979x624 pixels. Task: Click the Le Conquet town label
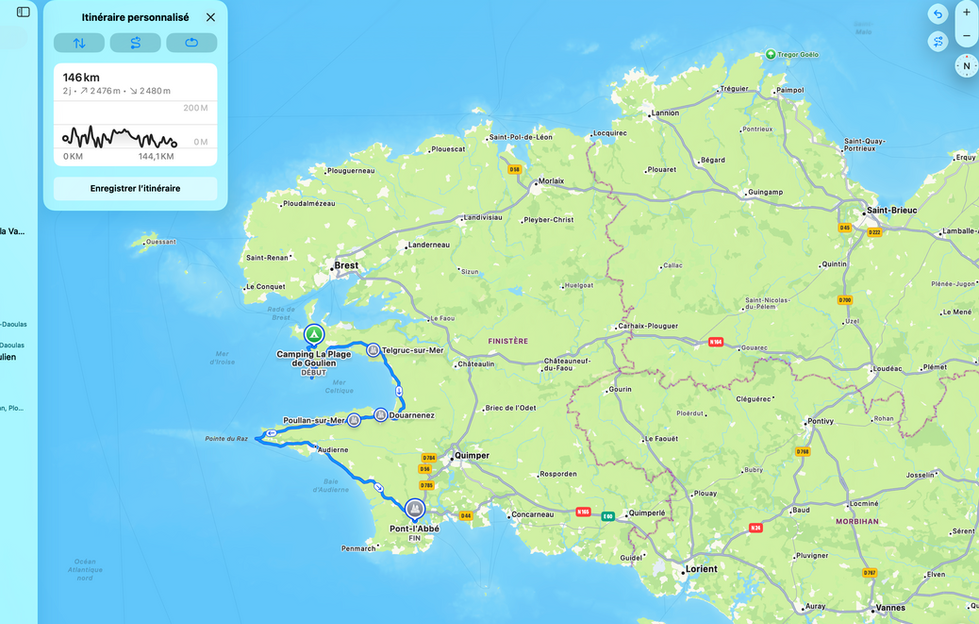click(265, 287)
